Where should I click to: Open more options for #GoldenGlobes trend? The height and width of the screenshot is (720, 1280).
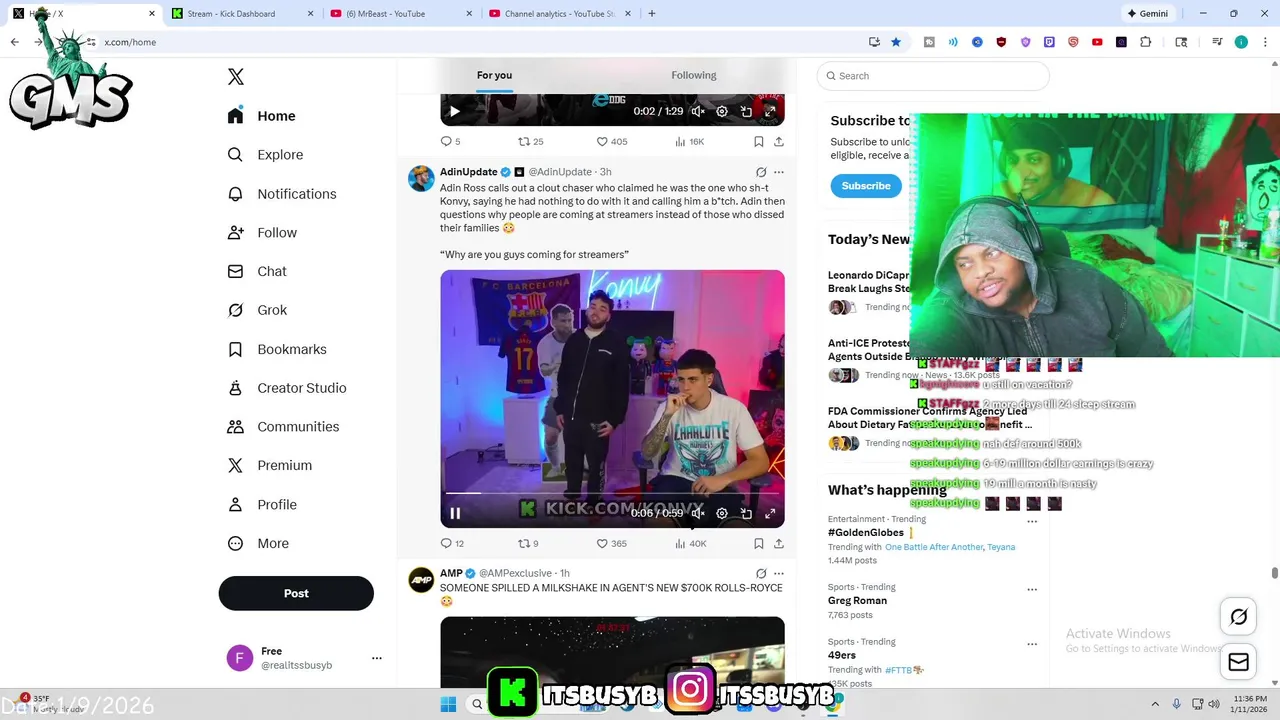pos(1032,521)
